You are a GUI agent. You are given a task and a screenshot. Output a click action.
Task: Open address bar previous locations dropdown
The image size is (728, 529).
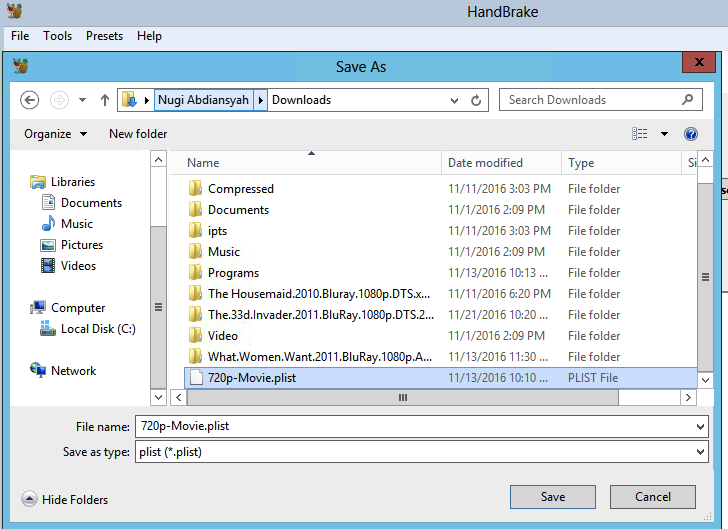point(454,100)
